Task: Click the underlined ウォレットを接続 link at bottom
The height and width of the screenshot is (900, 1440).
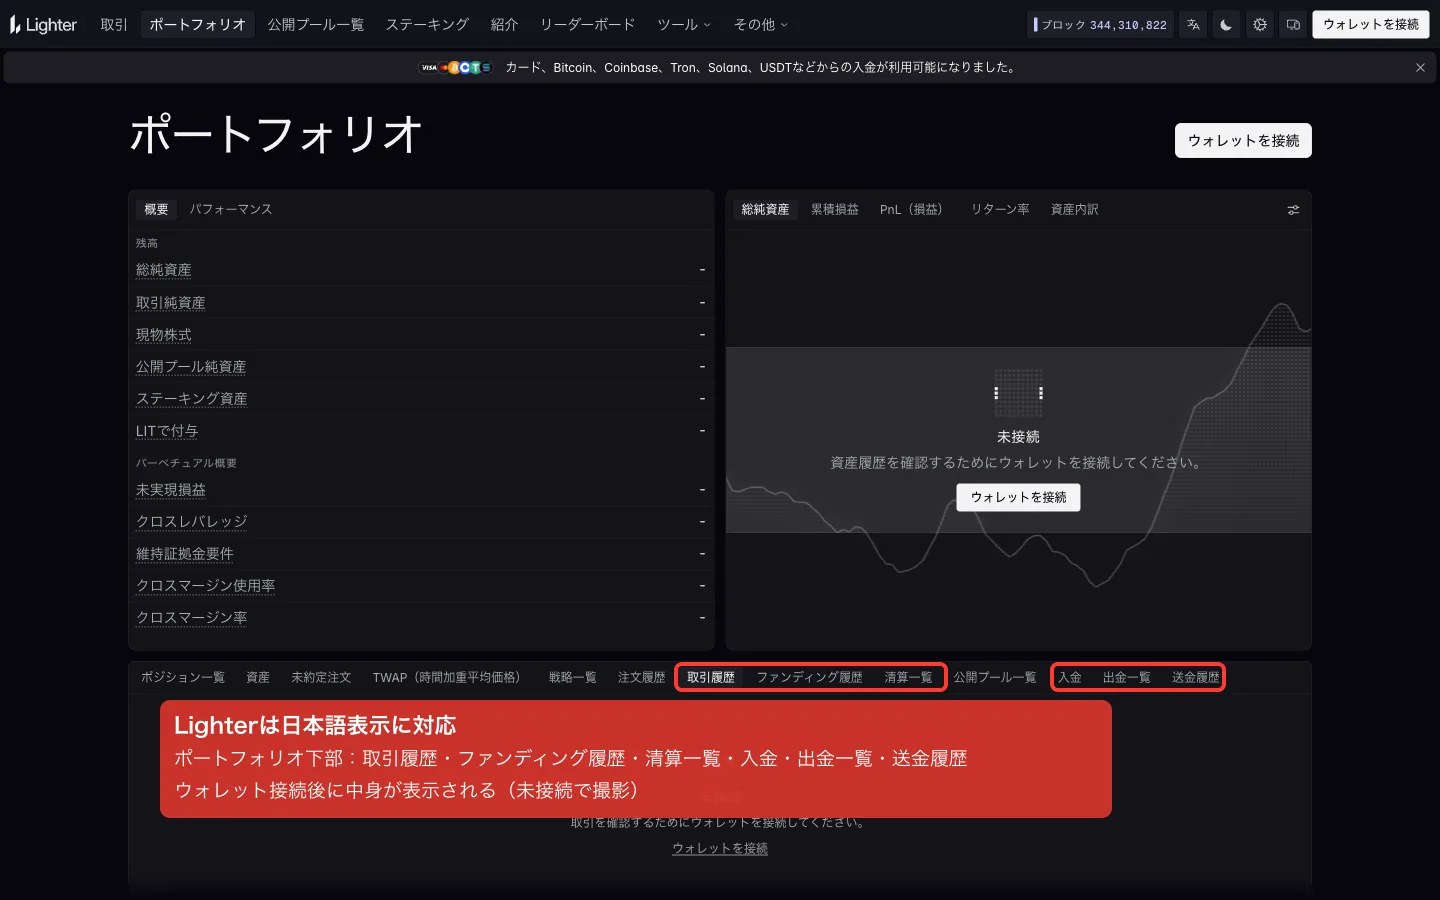Action: 720,848
